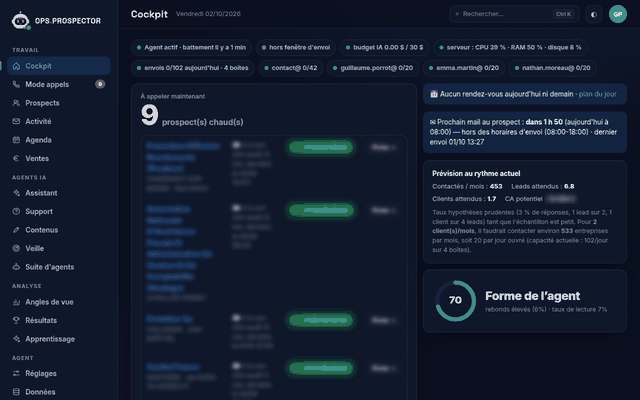Click the Agenda calendar icon
The width and height of the screenshot is (640, 400).
16,140
